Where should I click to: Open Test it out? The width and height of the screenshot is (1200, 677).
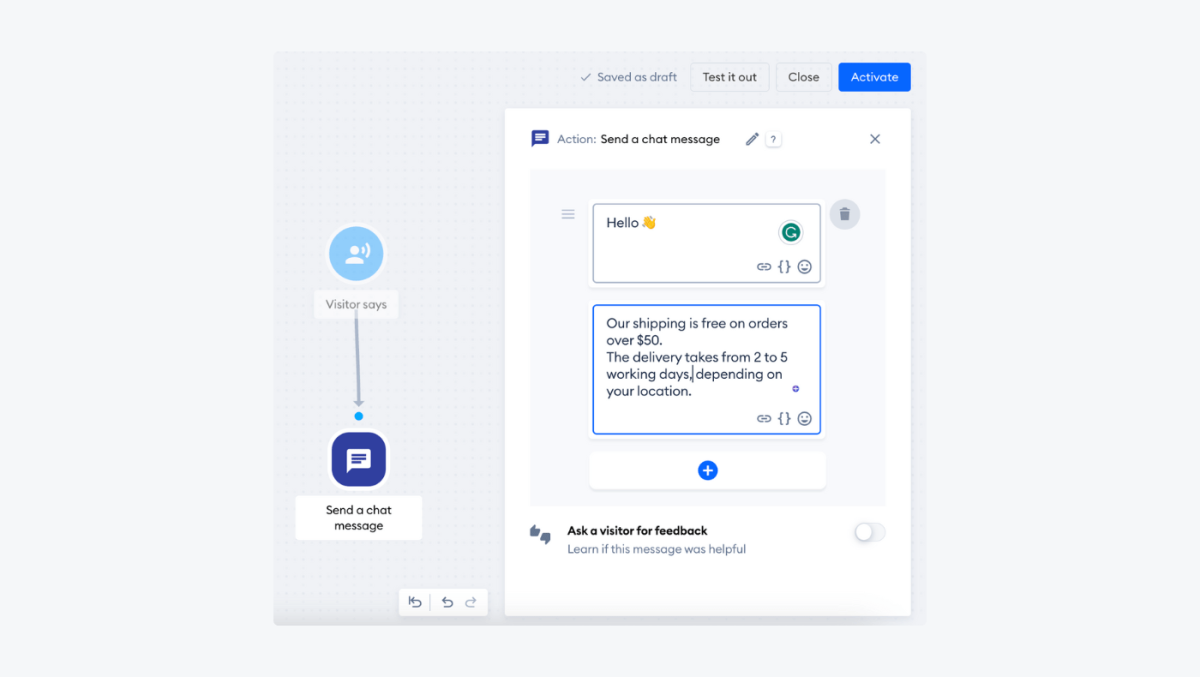pyautogui.click(x=729, y=77)
